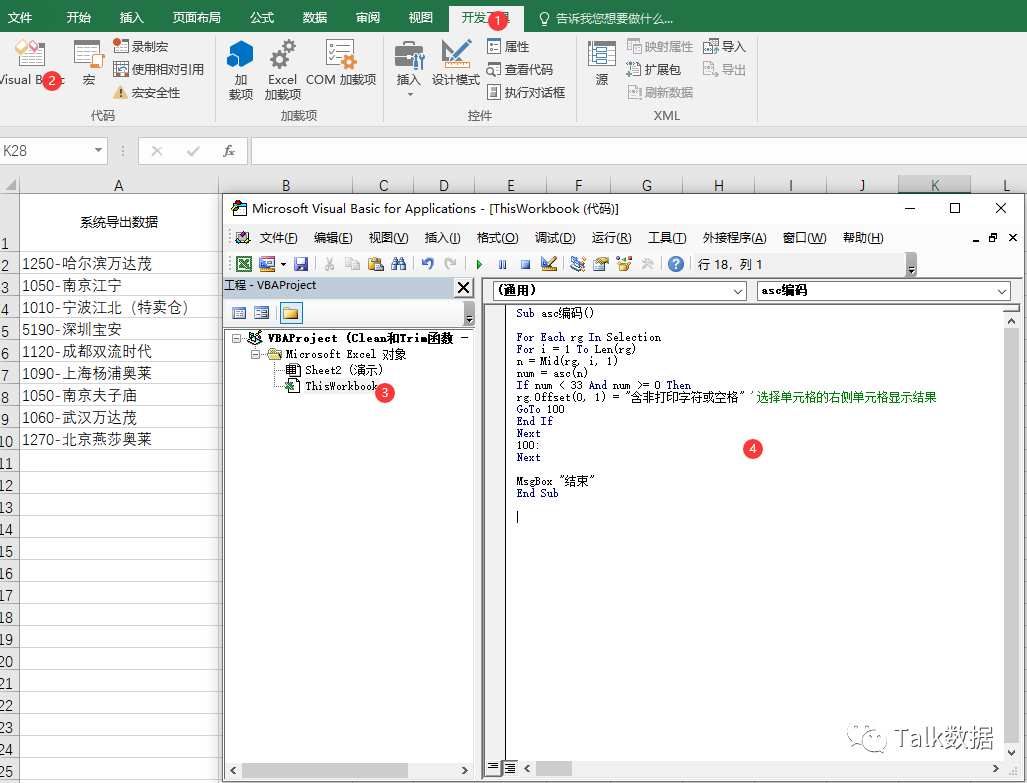The image size is (1027, 783).
Task: Toggle folders view in project panel
Action: [291, 313]
